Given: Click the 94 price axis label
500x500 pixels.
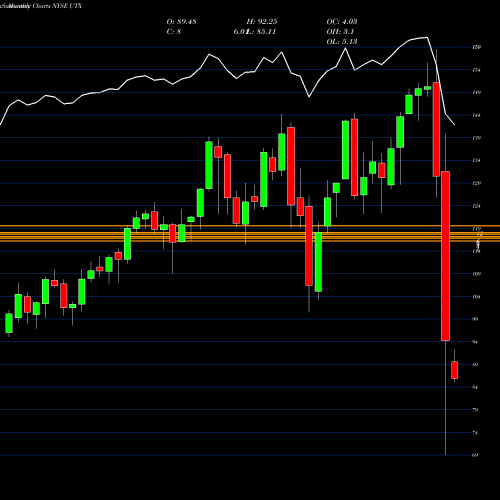Looking at the screenshot, I should [475, 342].
